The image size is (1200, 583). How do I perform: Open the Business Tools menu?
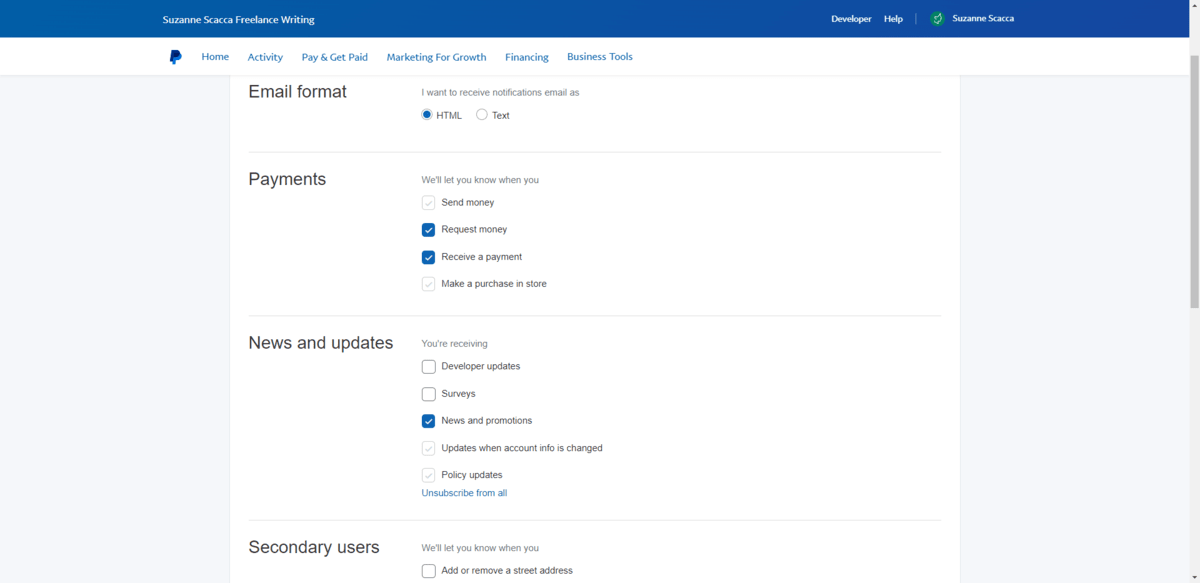point(600,57)
